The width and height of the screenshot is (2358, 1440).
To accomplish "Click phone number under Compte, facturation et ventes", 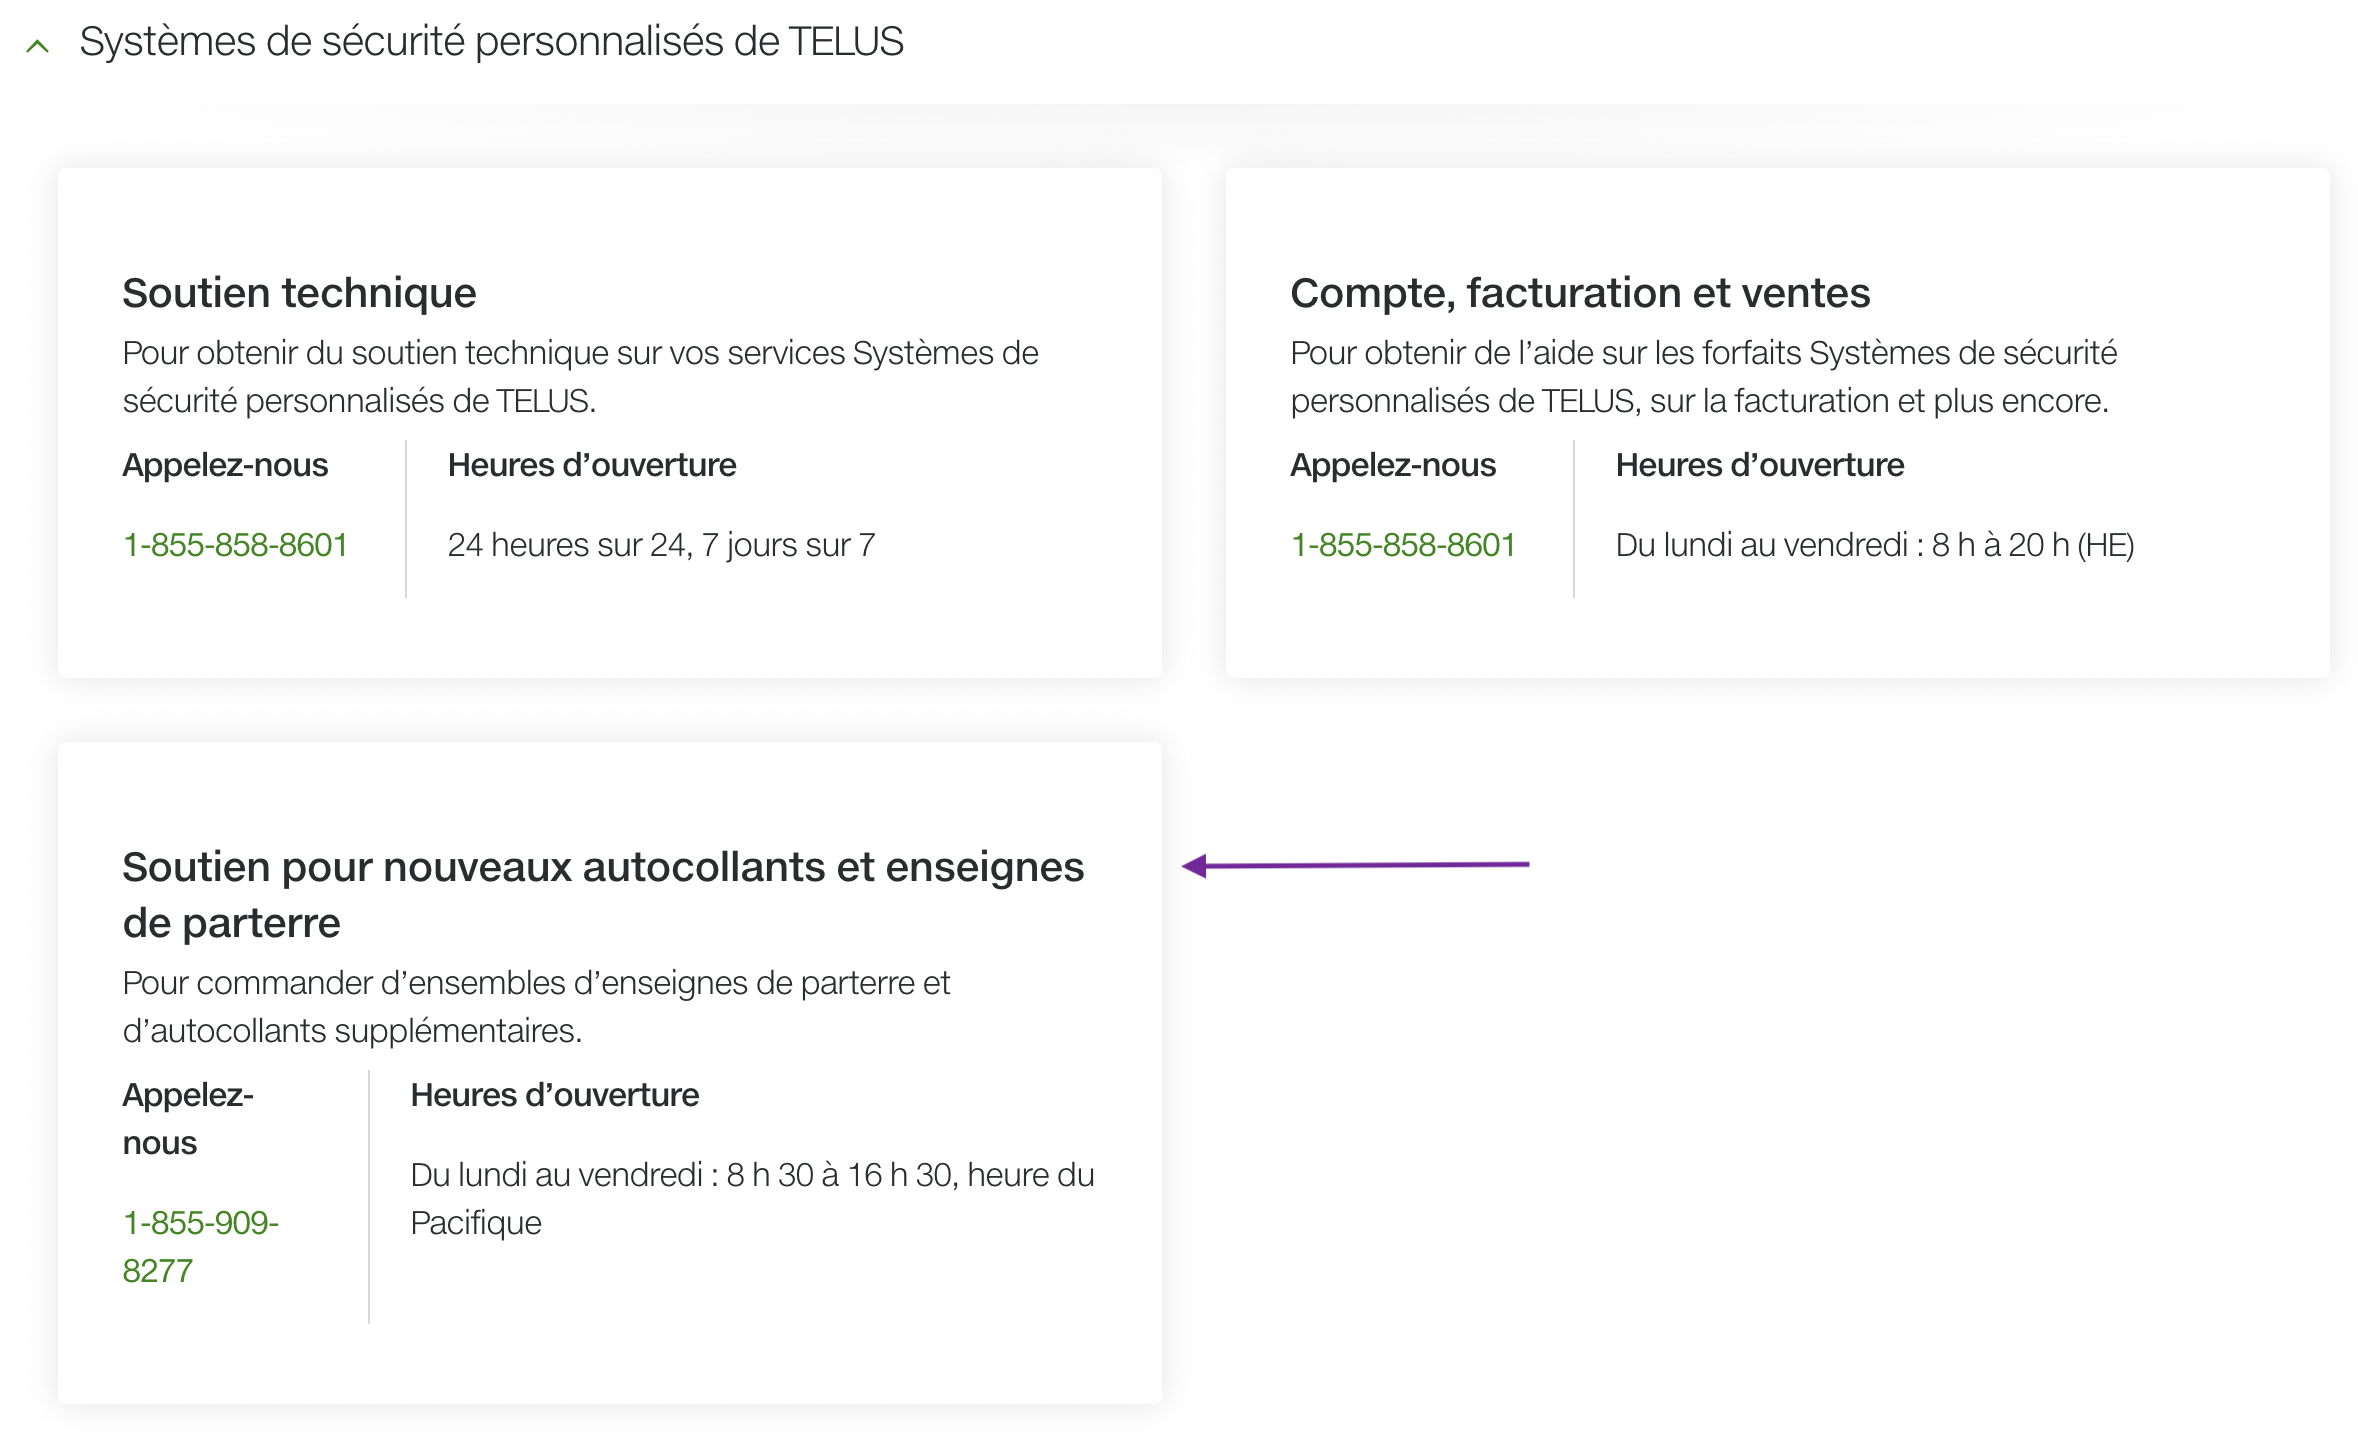I will point(1403,545).
